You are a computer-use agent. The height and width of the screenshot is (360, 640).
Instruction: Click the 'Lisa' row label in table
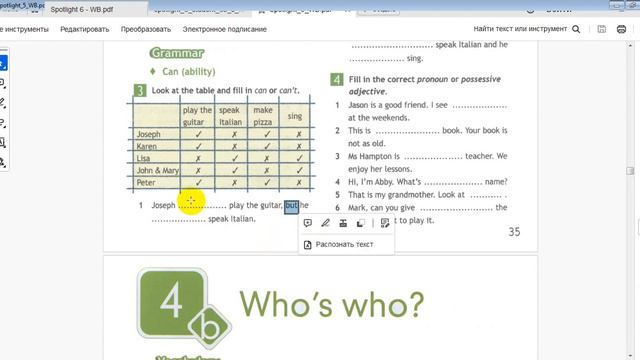coord(143,158)
